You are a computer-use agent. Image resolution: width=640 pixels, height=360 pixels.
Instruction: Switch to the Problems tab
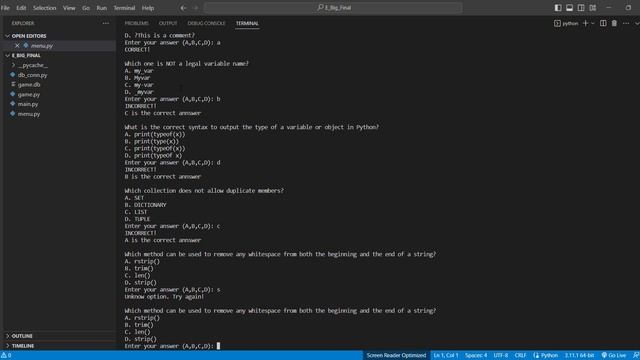[136, 23]
